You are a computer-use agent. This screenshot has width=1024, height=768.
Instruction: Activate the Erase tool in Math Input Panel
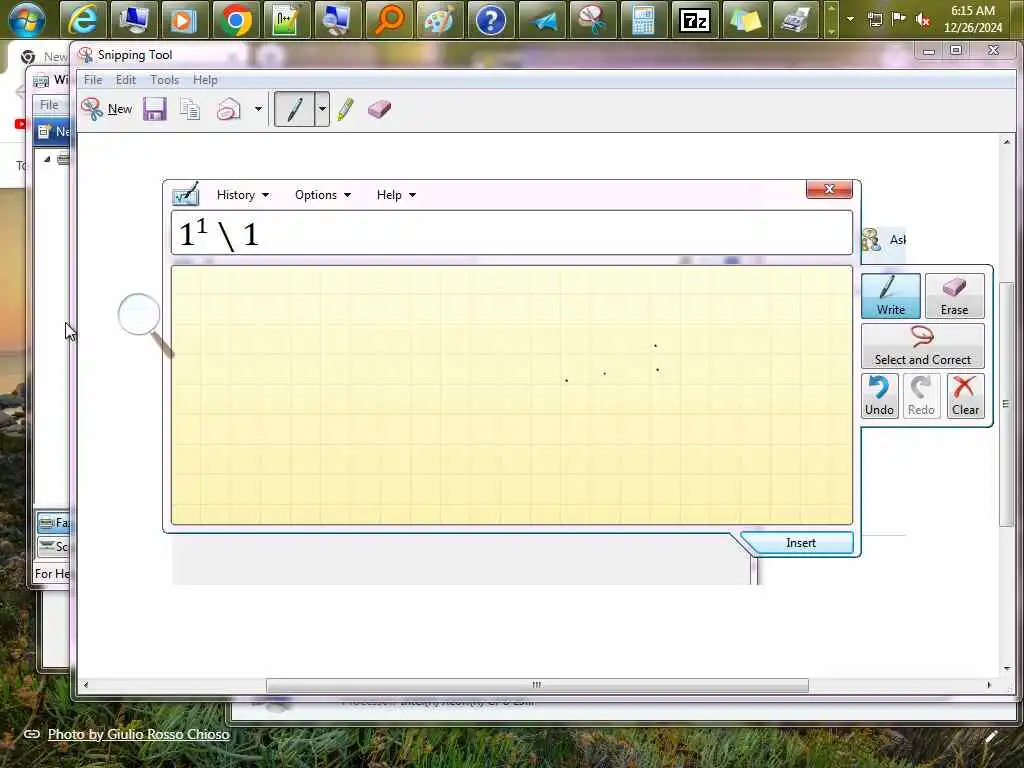pos(954,296)
